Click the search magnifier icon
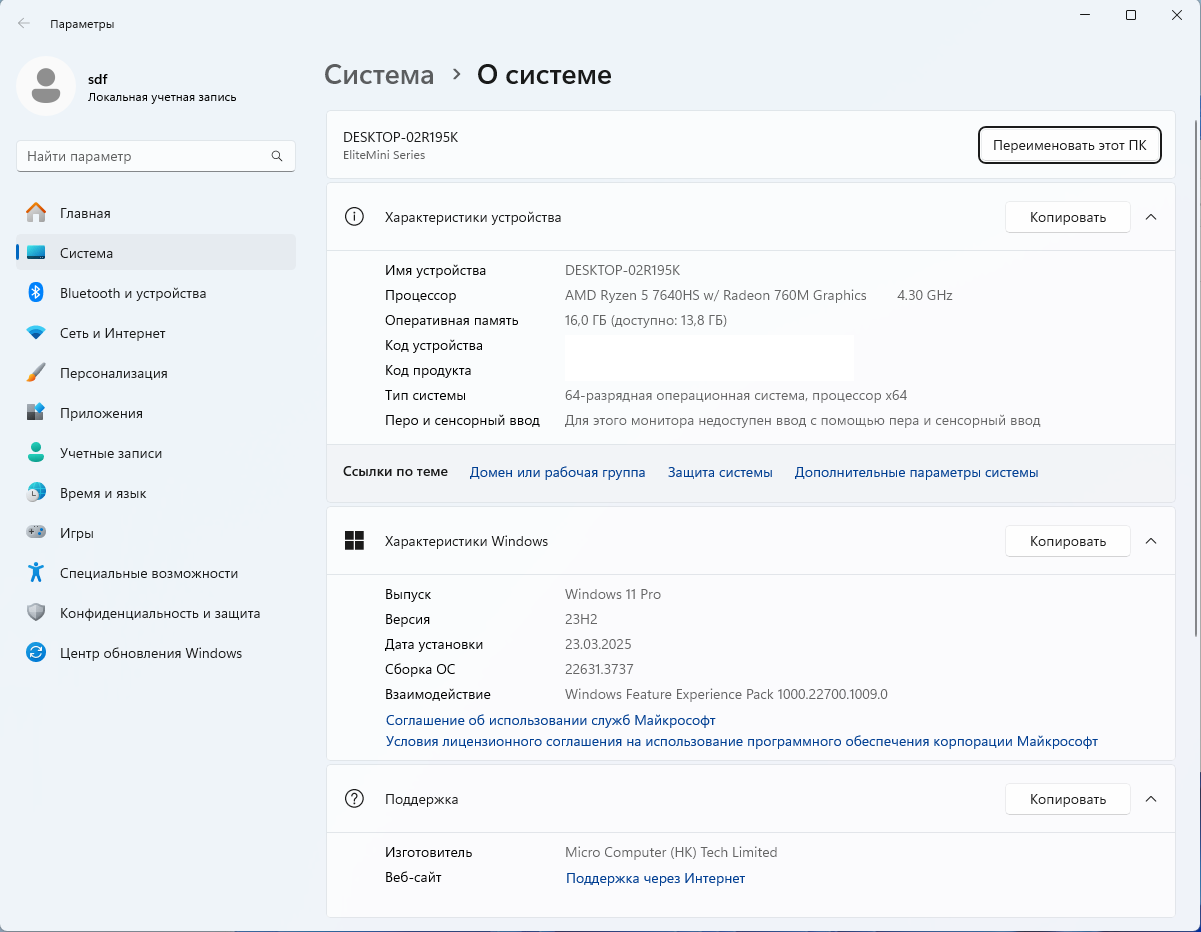 click(277, 157)
